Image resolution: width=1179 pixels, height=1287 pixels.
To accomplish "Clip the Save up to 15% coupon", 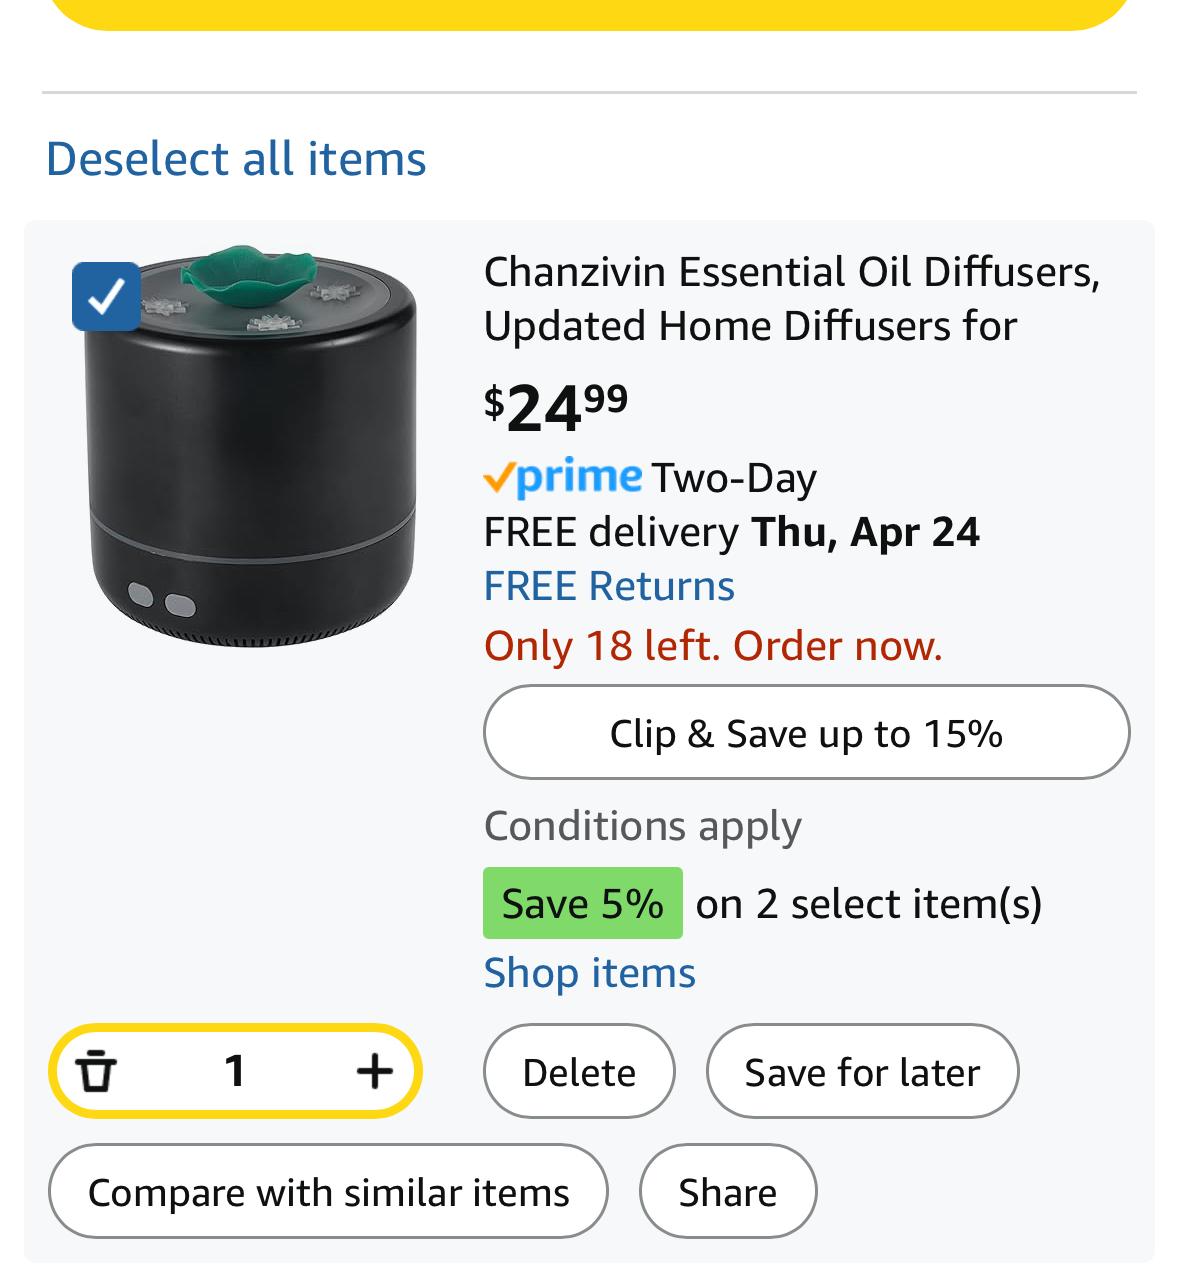I will (806, 732).
